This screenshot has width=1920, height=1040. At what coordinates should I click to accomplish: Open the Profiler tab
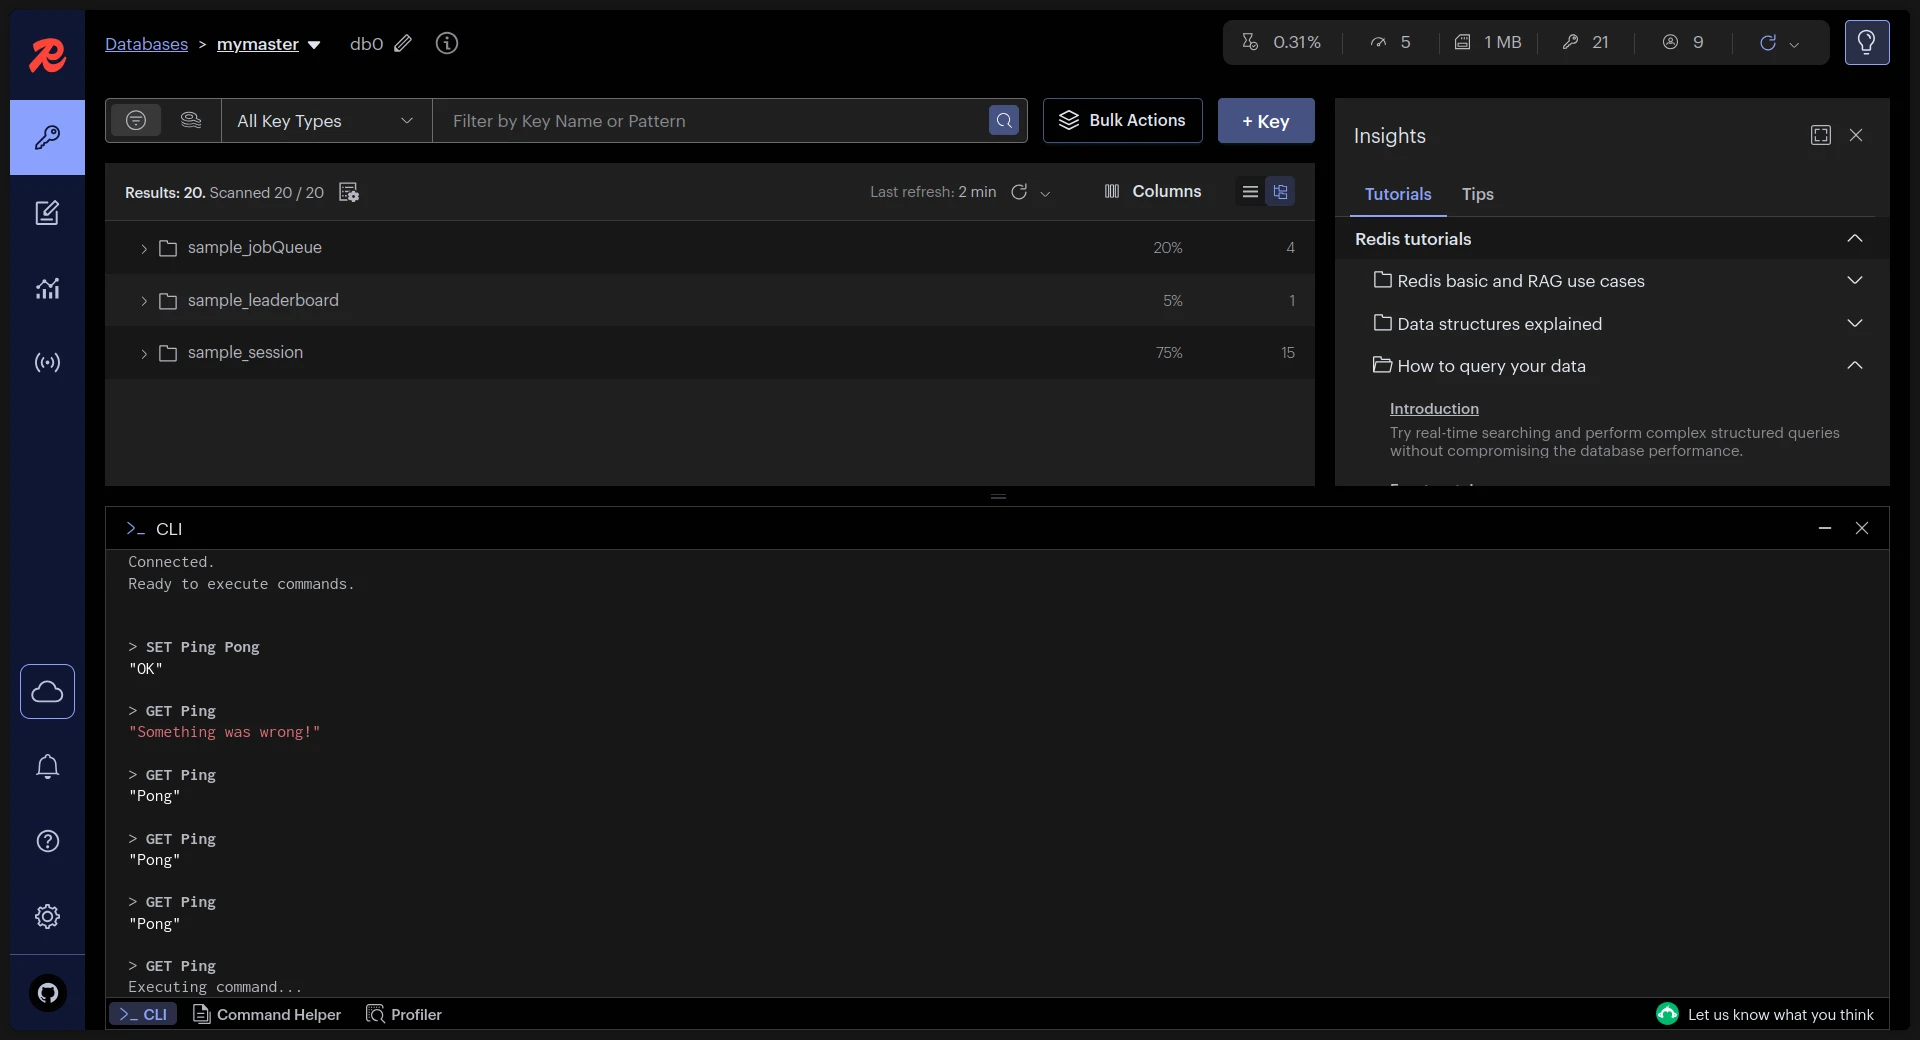404,1014
